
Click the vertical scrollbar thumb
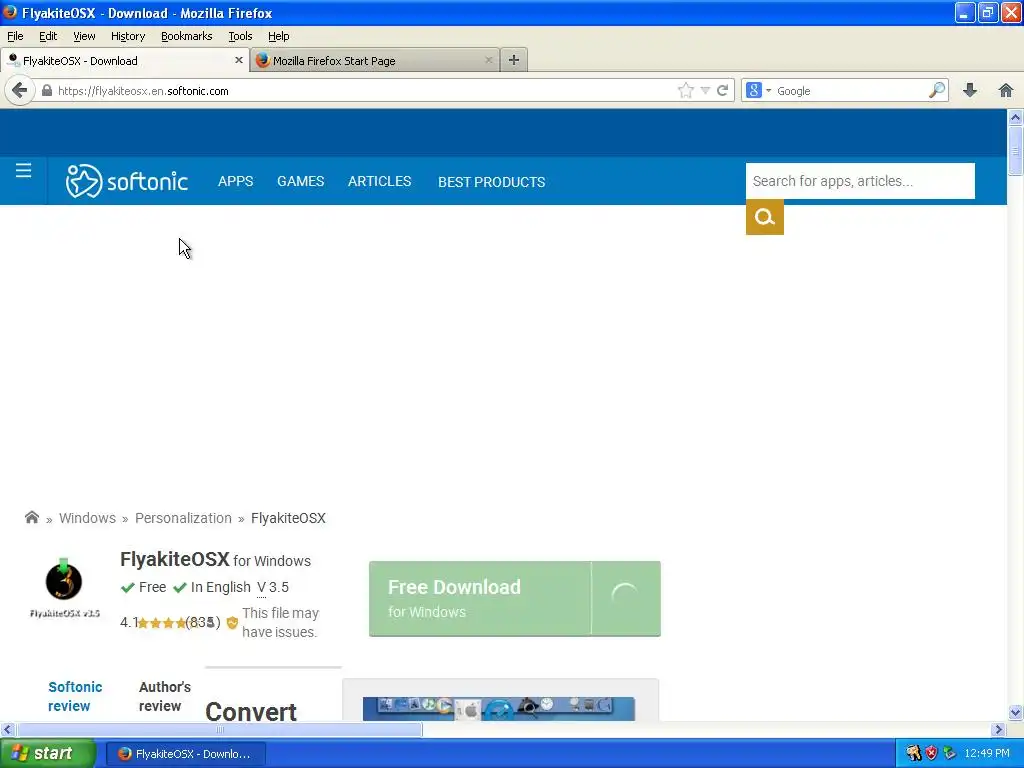(x=1015, y=151)
